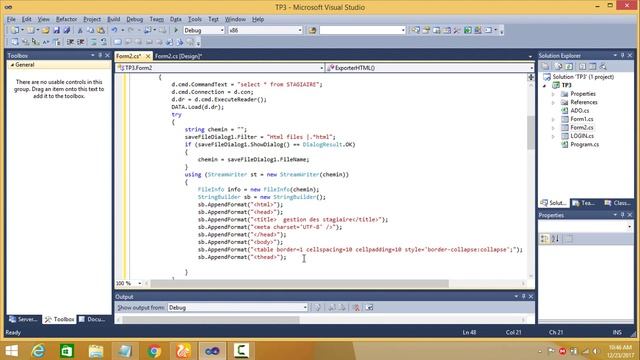Toggle a bookmark with the toolbar icon
This screenshot has height=360, width=640.
tap(118, 42)
